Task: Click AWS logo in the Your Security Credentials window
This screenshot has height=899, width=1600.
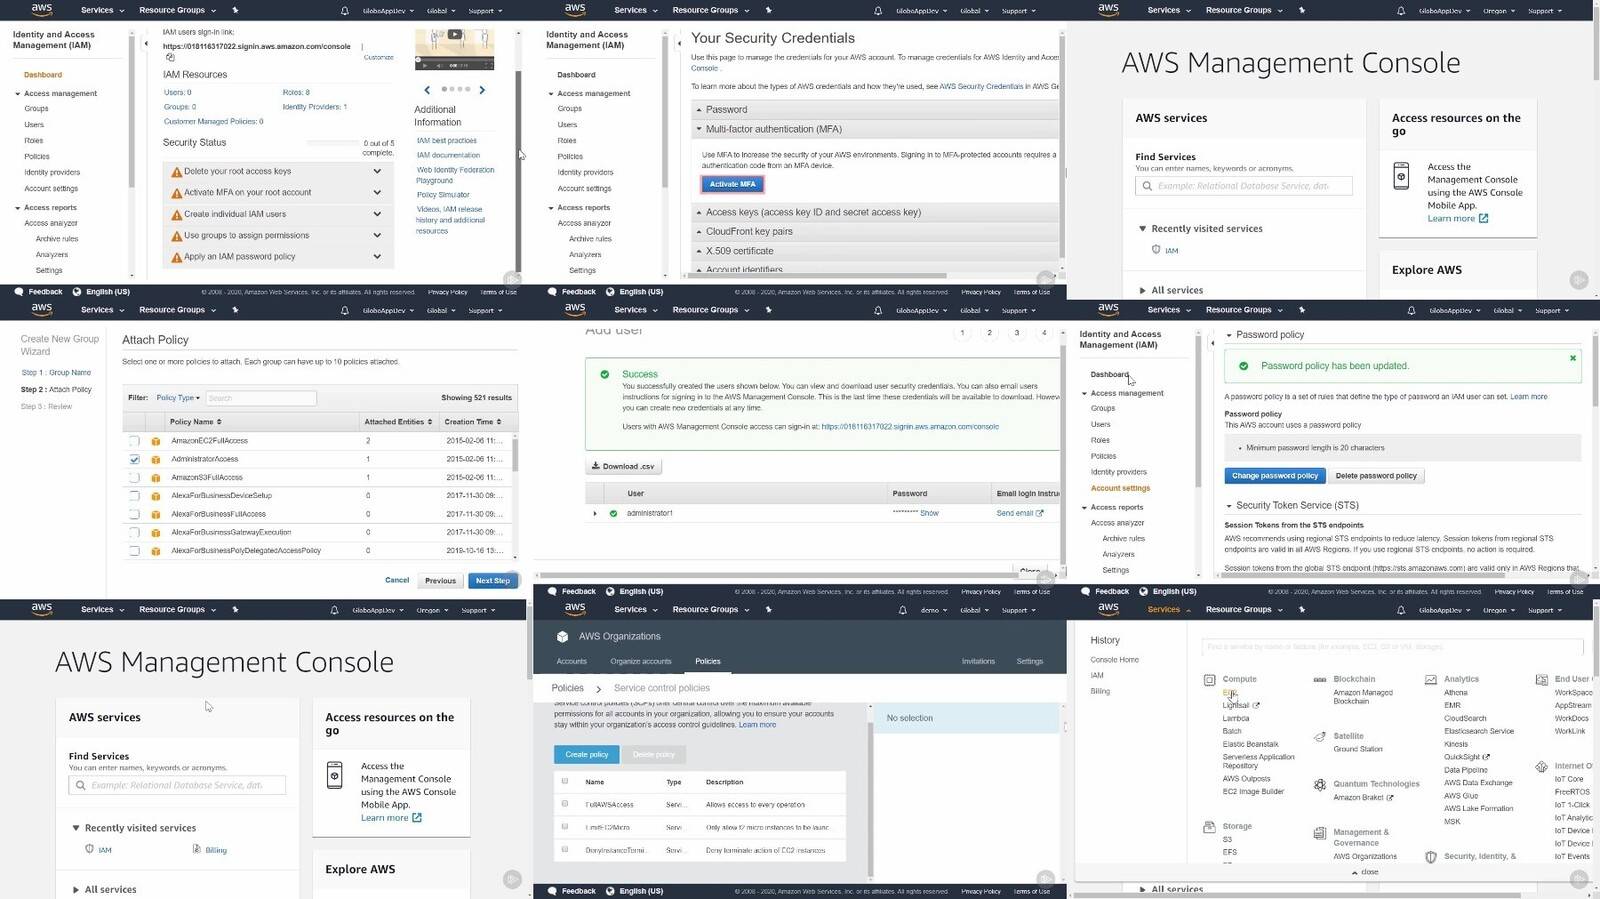Action: [575, 9]
